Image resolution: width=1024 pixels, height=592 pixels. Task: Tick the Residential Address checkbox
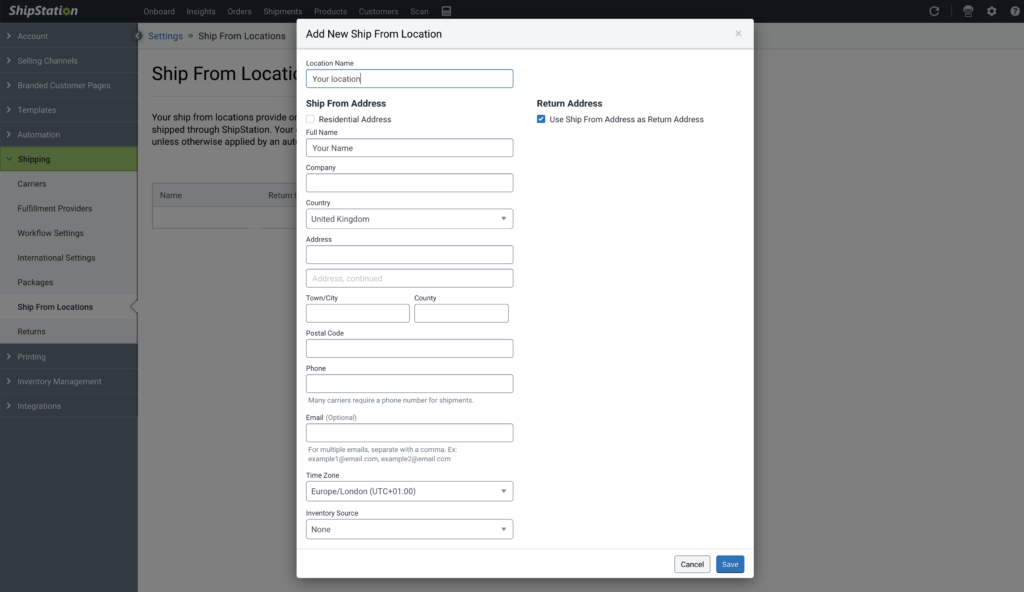[x=311, y=119]
